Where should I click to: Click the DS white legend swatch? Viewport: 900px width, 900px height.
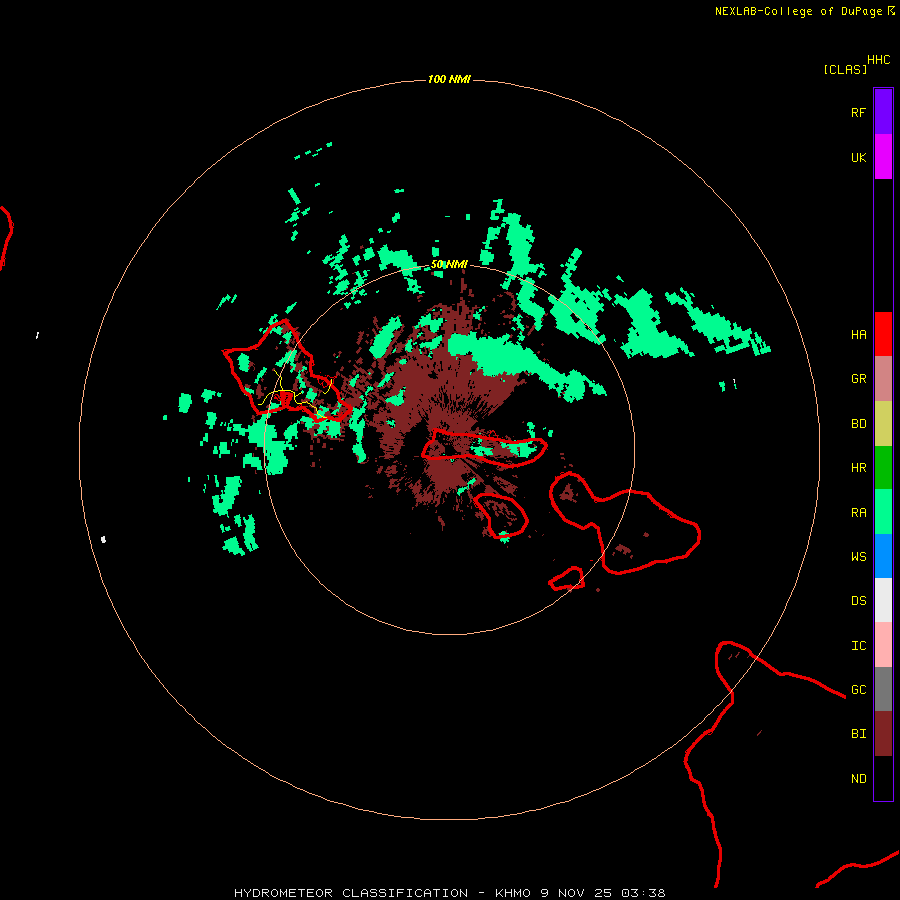[x=883, y=600]
